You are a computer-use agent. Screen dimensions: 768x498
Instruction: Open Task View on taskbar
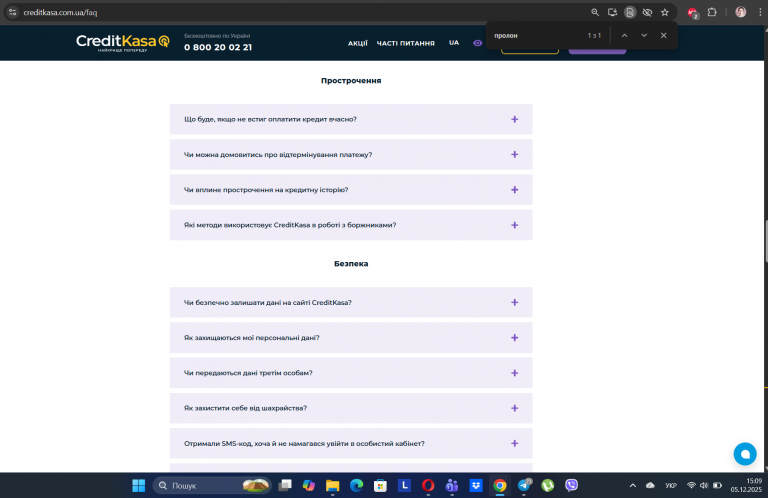[285, 485]
